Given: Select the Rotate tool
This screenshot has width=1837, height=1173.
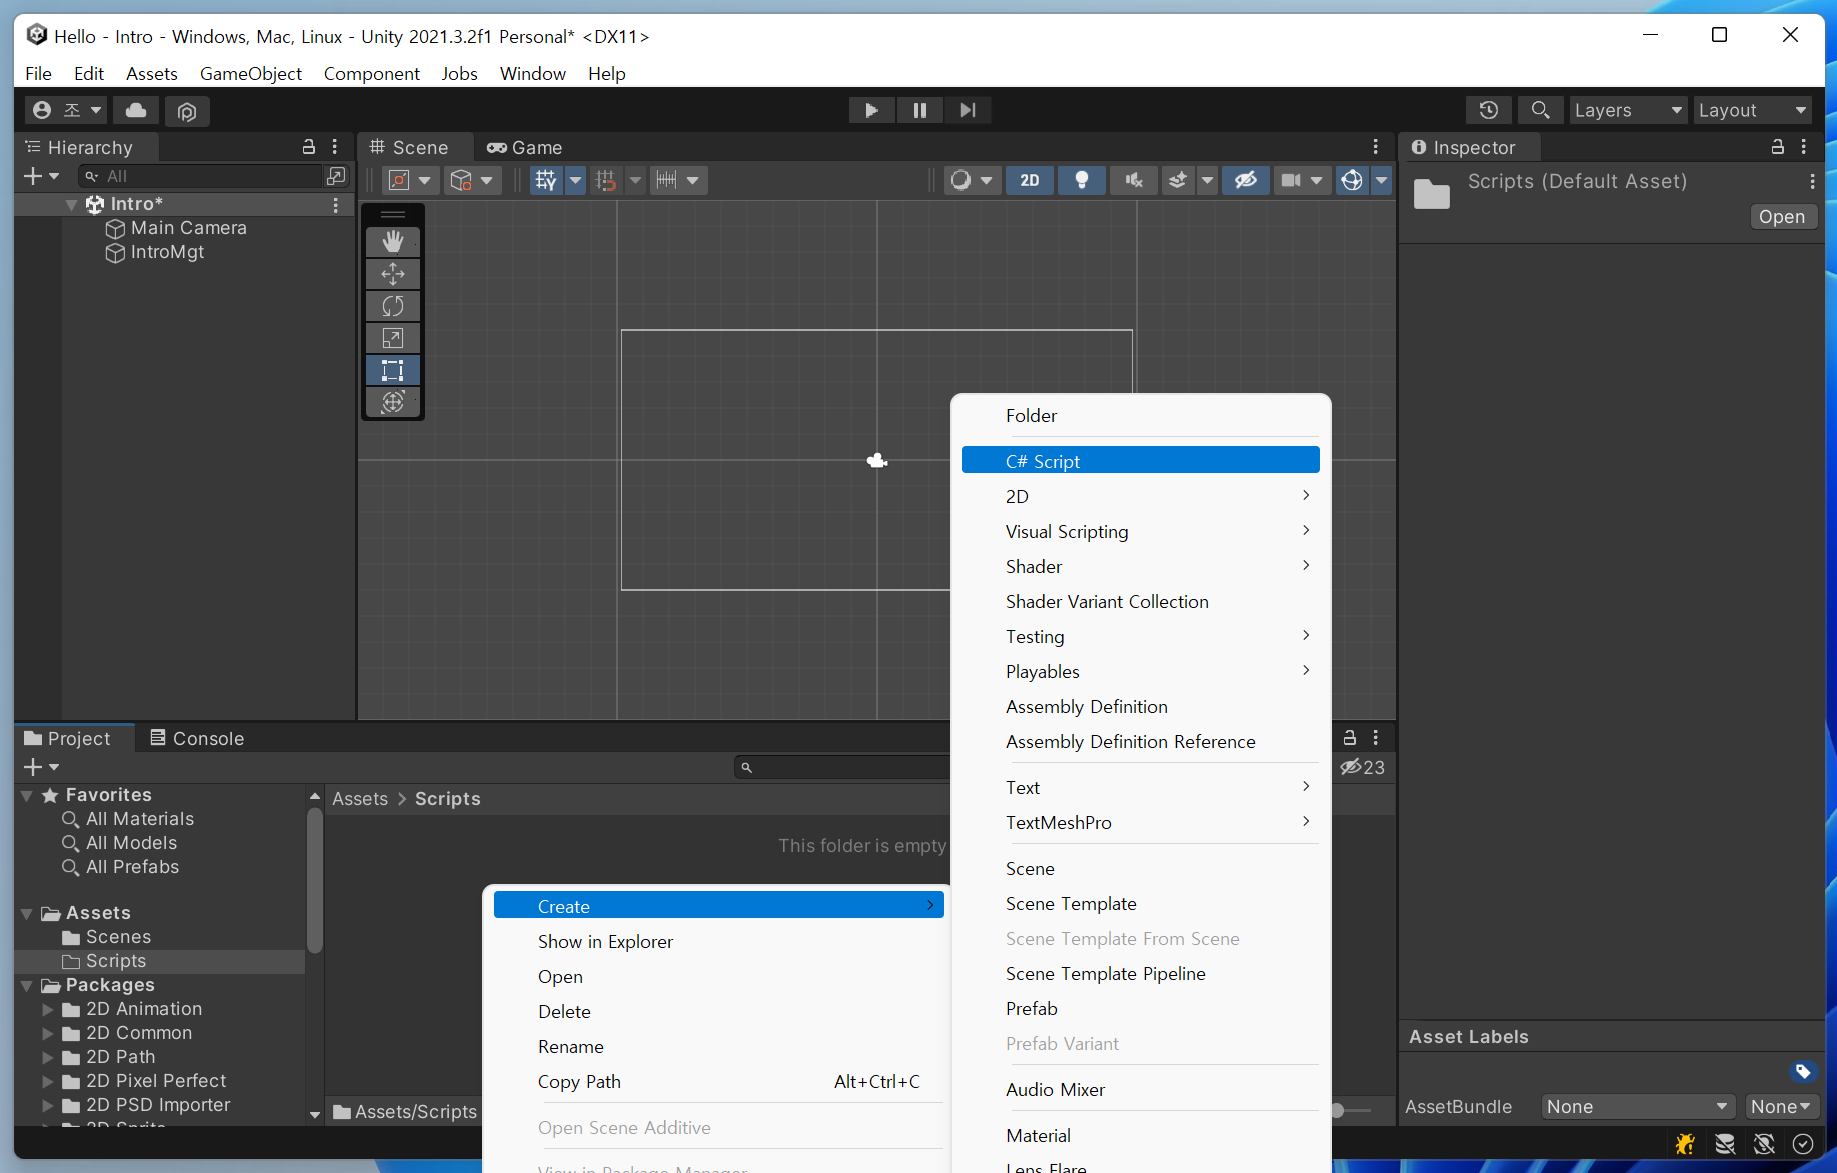Looking at the screenshot, I should tap(393, 306).
